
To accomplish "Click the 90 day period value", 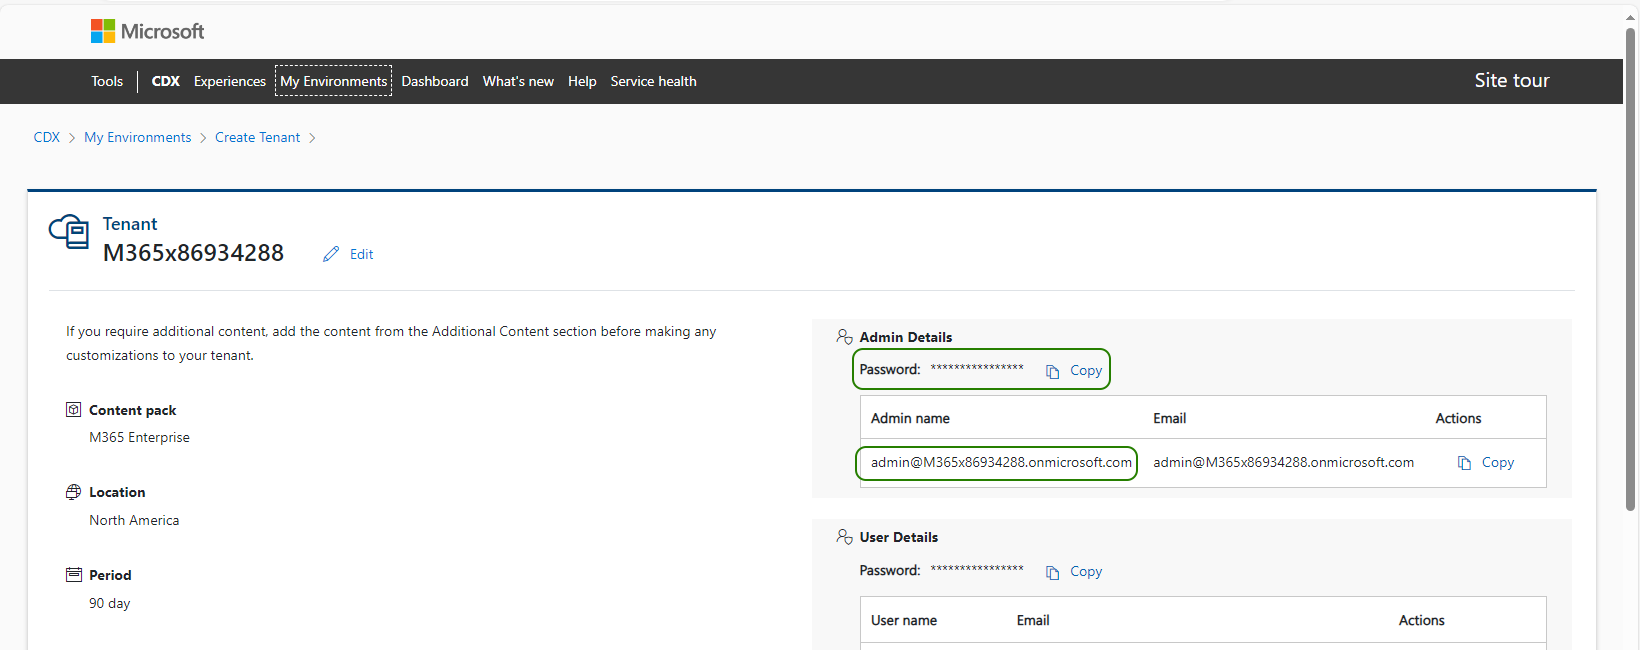I will 109,603.
